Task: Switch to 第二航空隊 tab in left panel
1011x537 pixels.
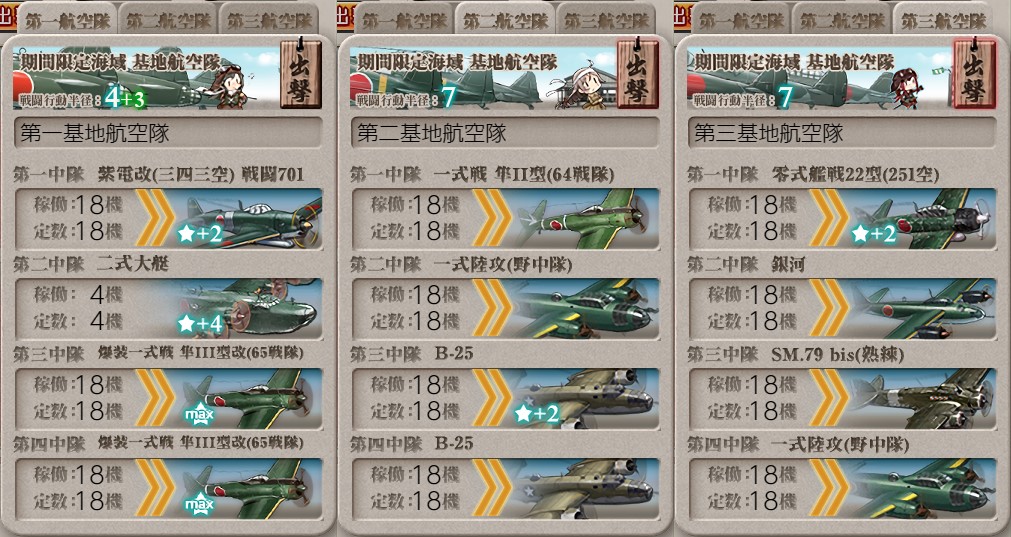Action: [168, 19]
